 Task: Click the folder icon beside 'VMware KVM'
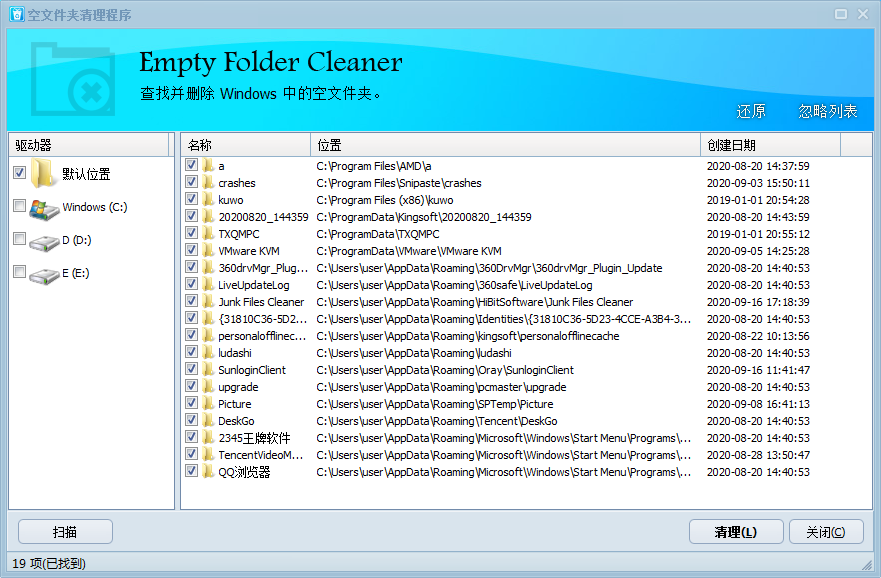click(209, 251)
